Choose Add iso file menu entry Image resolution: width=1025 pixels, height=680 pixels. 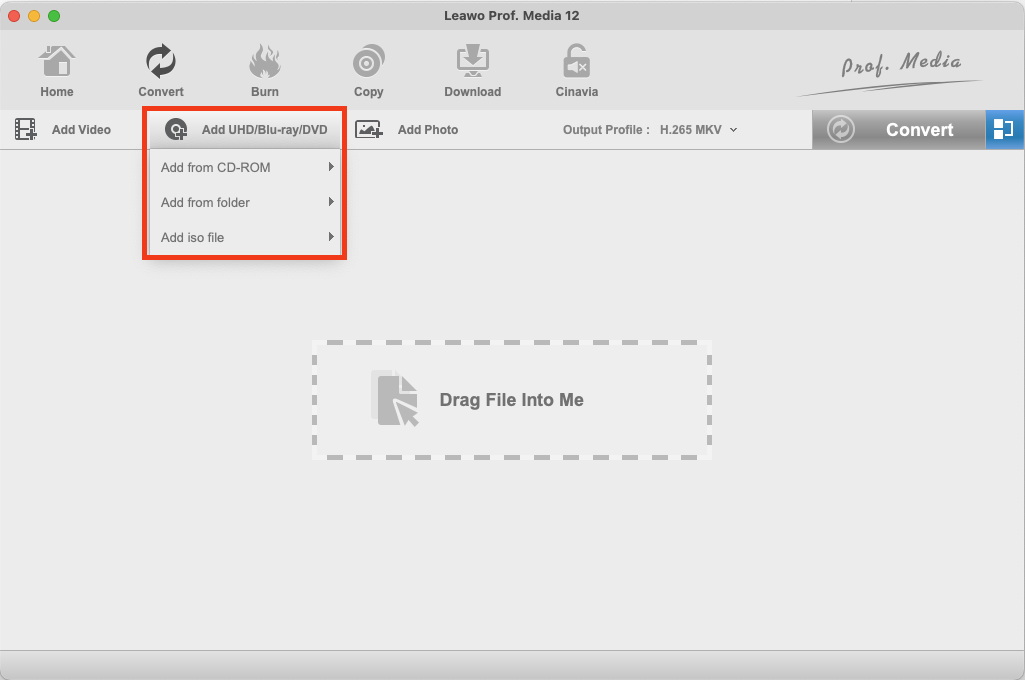pos(244,237)
